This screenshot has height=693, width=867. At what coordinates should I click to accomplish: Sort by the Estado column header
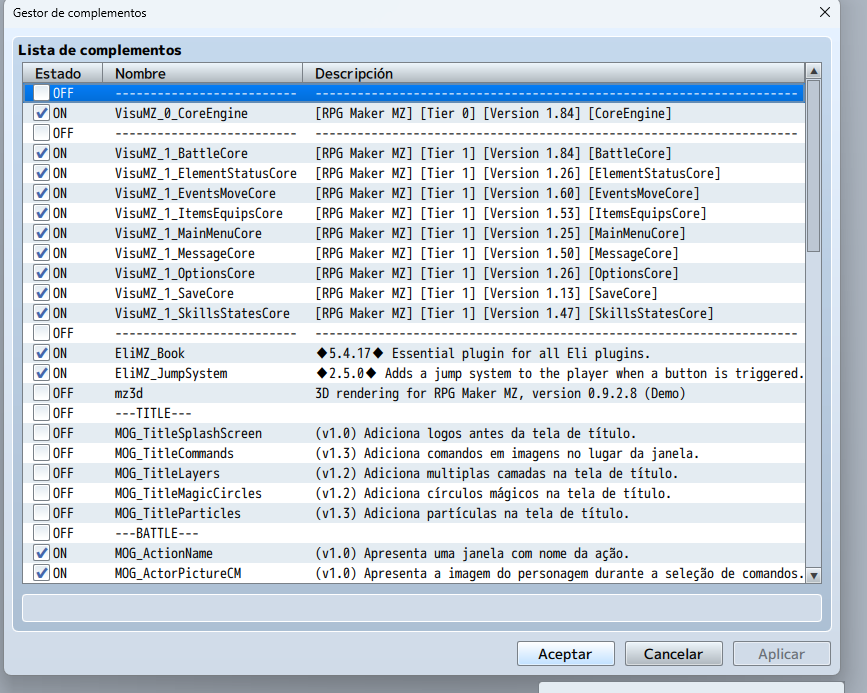tap(62, 74)
